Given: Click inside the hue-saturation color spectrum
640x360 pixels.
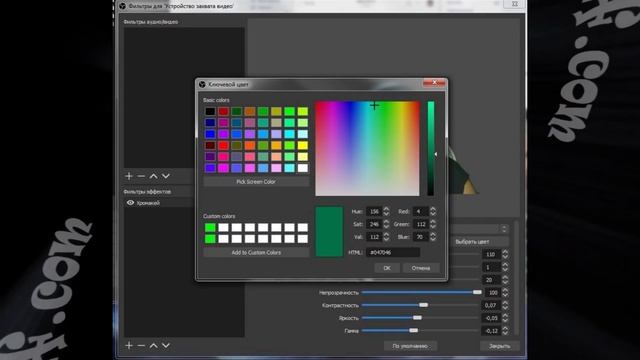Looking at the screenshot, I should pyautogui.click(x=367, y=149).
